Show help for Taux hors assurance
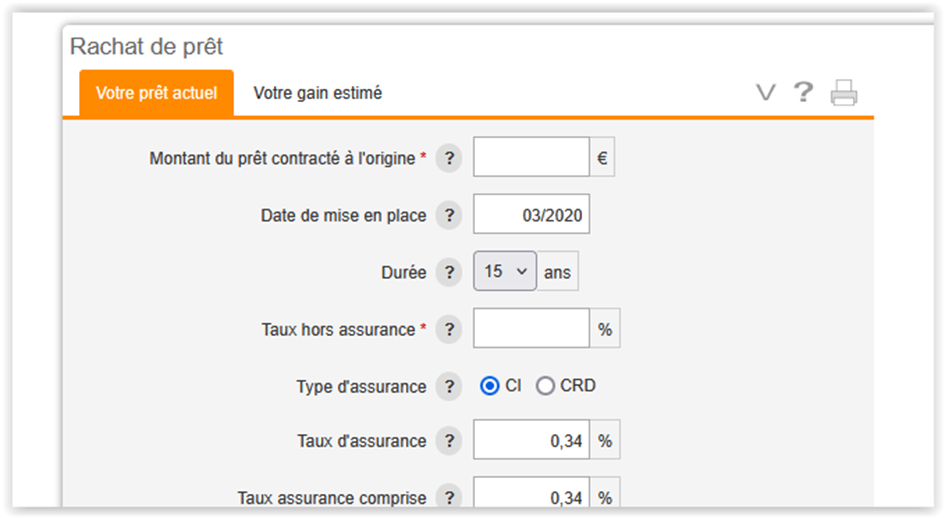This screenshot has width=945, height=518. (449, 329)
